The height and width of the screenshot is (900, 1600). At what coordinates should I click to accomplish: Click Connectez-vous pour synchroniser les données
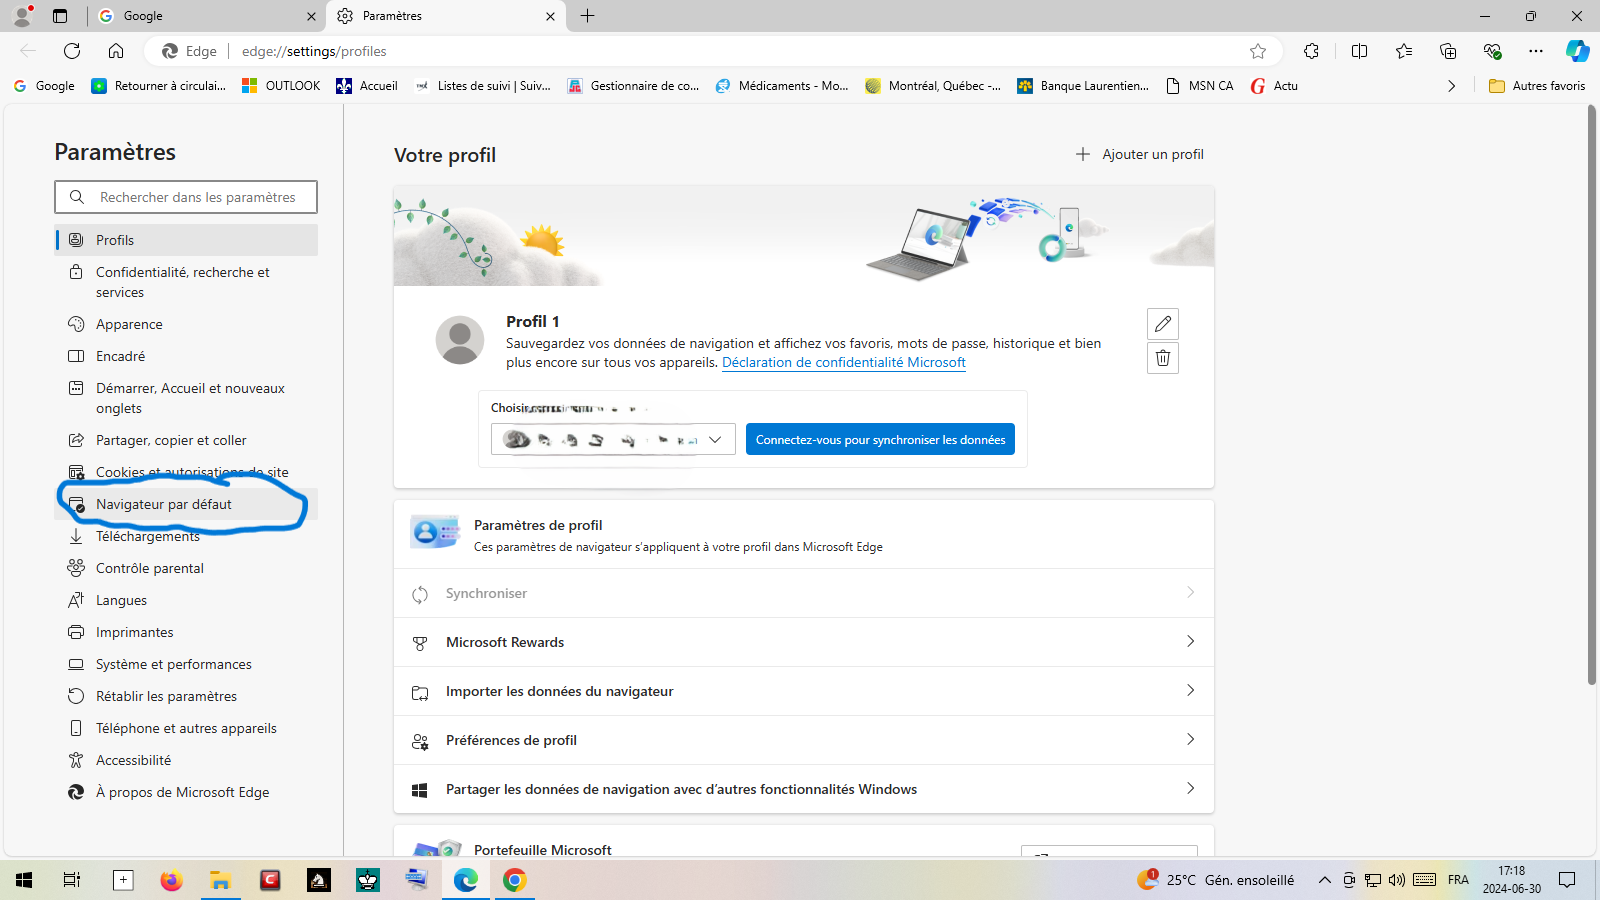point(880,439)
